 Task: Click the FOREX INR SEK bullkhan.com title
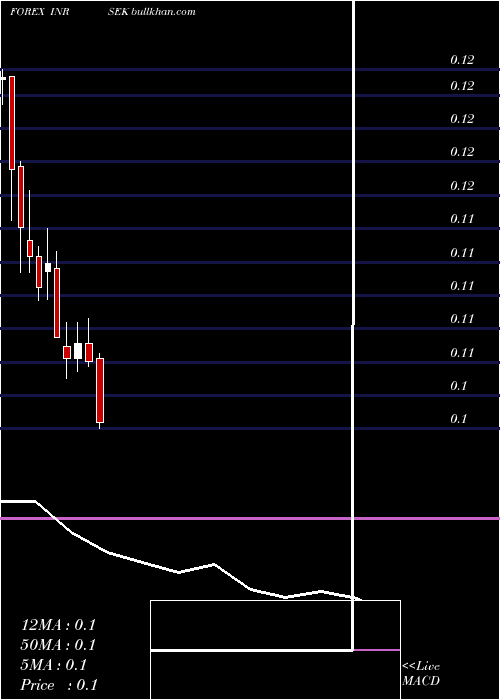pyautogui.click(x=103, y=12)
